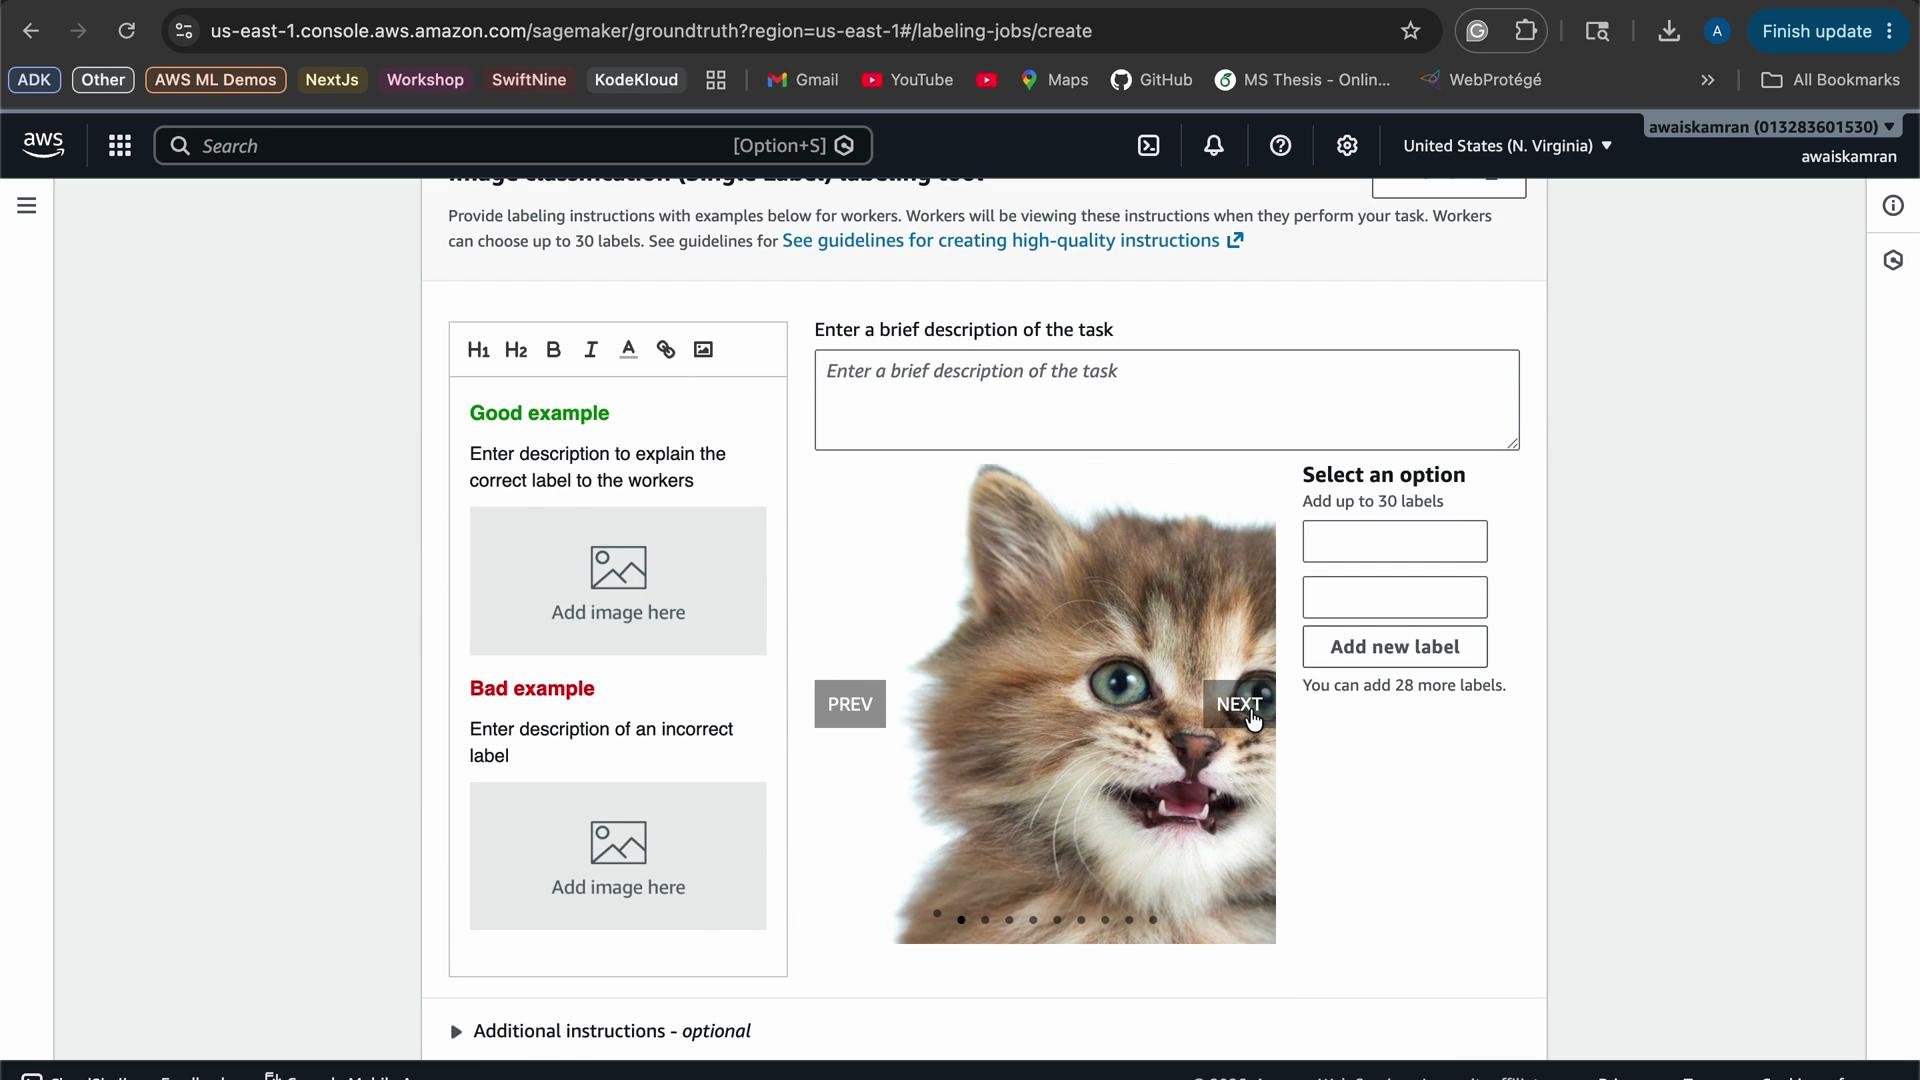The image size is (1920, 1080).
Task: Focus the second label input field
Action: (1395, 598)
